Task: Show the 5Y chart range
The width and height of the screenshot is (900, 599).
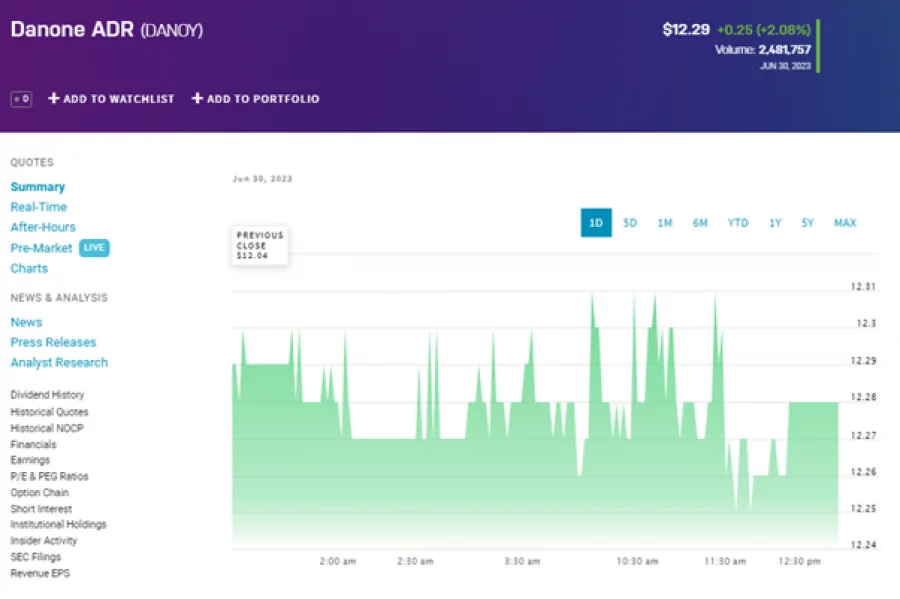Action: 808,223
